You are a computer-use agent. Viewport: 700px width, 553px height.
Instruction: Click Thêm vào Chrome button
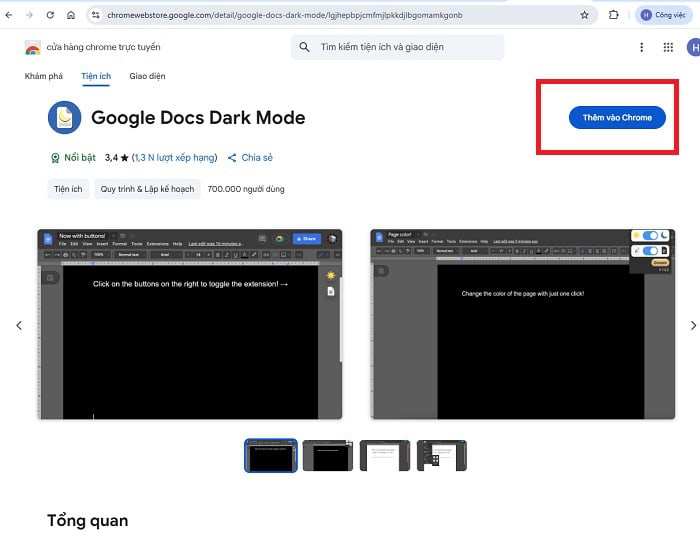pyautogui.click(x=617, y=117)
